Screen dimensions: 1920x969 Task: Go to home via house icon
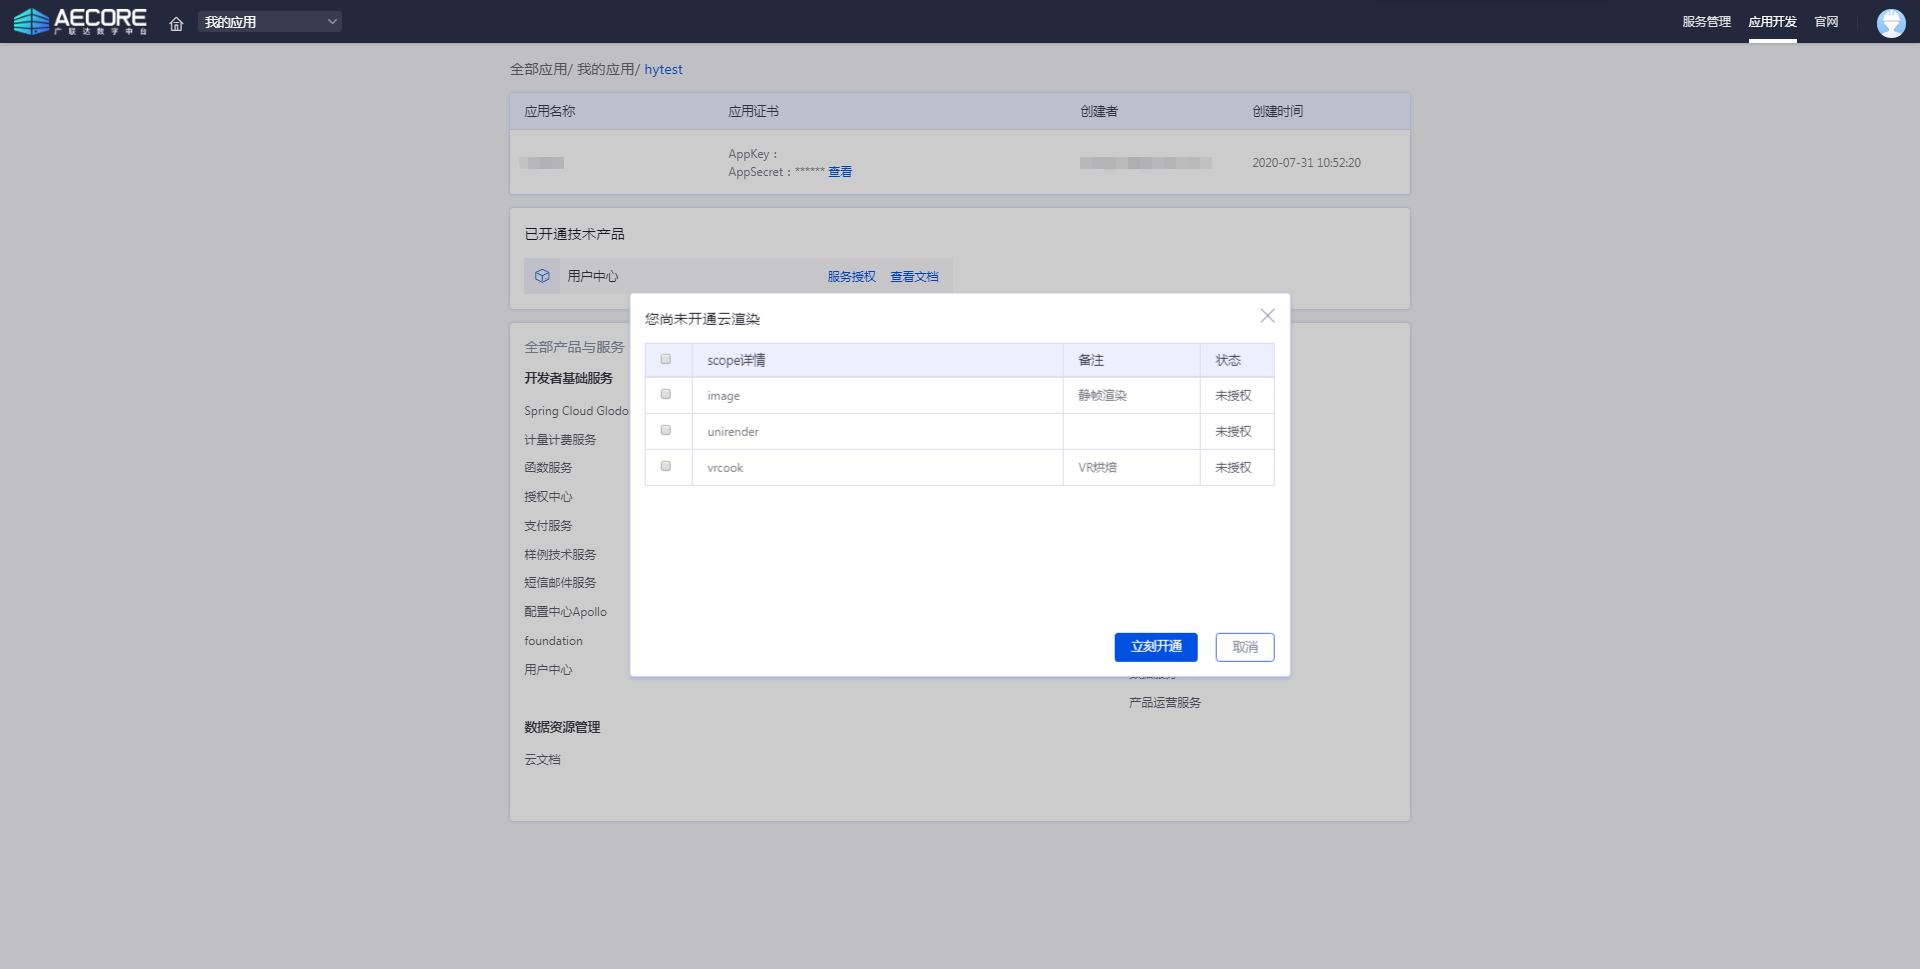(176, 23)
